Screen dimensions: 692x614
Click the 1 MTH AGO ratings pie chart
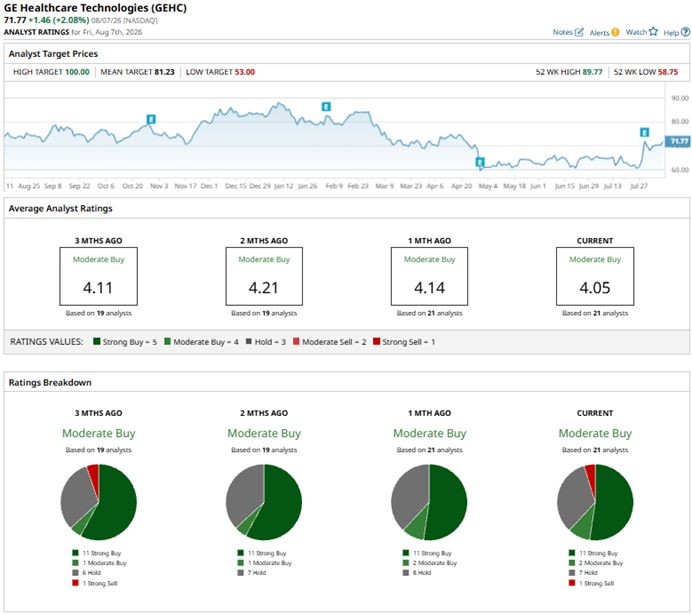point(429,502)
